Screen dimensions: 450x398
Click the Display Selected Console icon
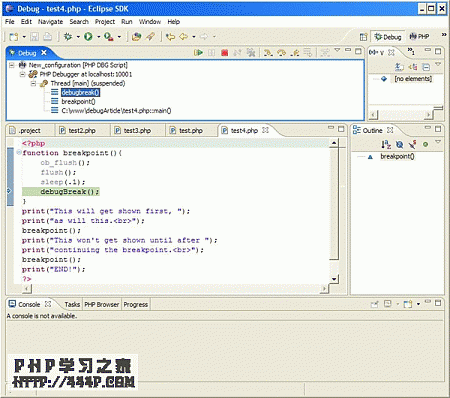[388, 304]
